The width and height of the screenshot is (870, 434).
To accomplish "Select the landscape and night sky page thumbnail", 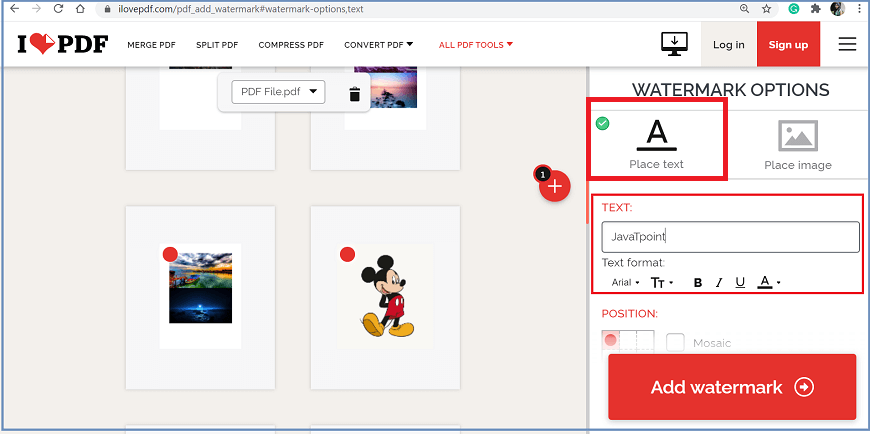I will pos(200,297).
